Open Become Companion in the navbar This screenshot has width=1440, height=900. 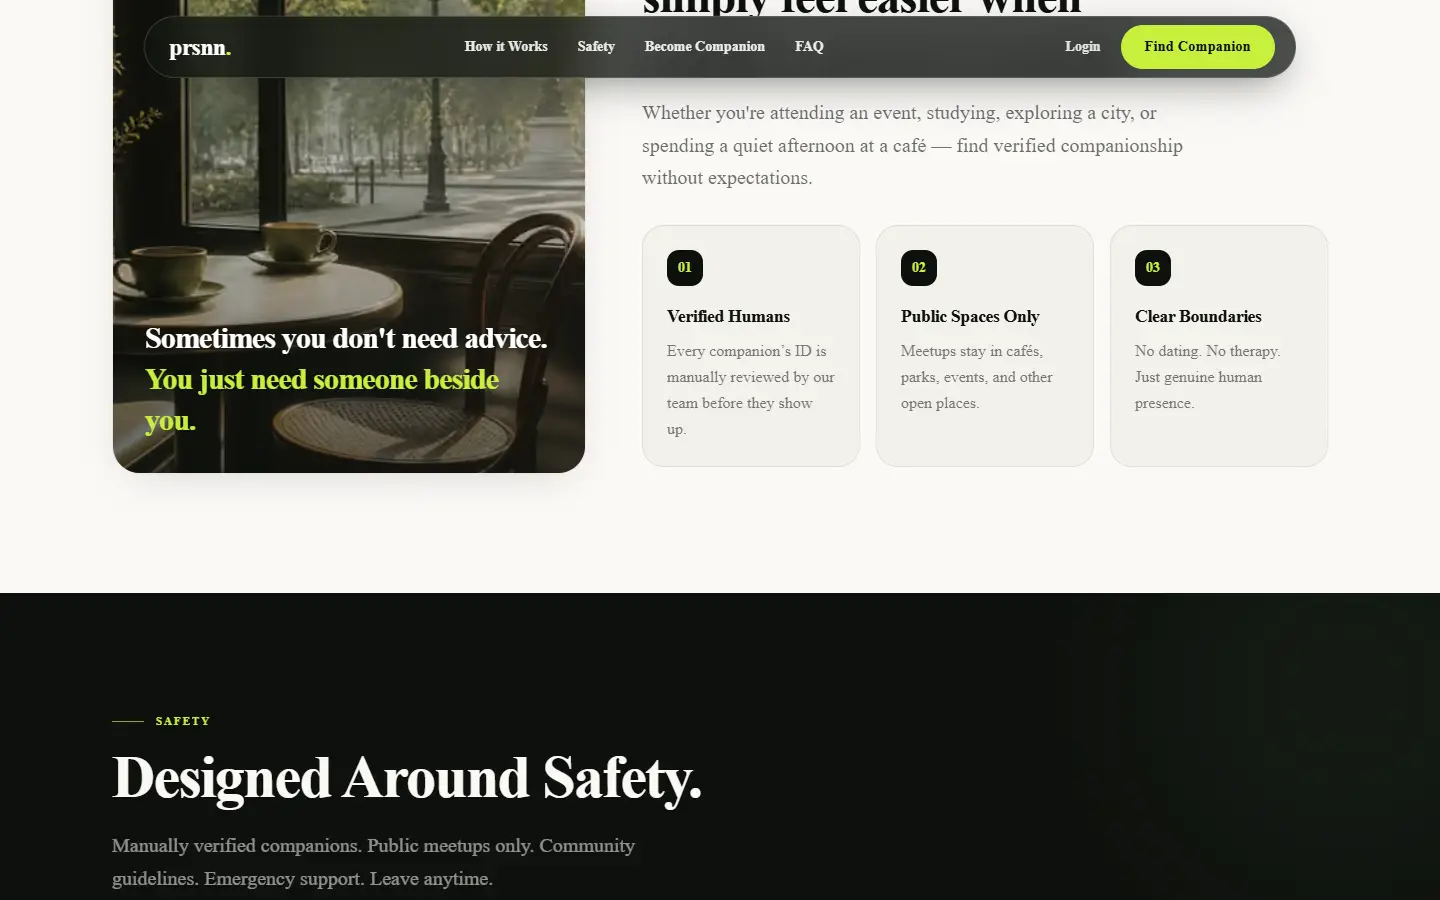705,46
